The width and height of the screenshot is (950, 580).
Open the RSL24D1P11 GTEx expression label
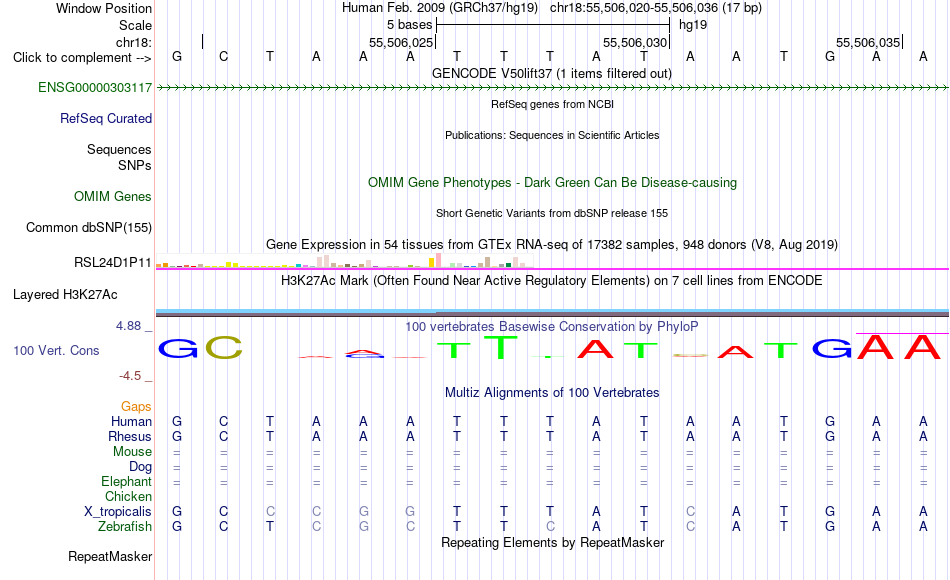tap(113, 263)
